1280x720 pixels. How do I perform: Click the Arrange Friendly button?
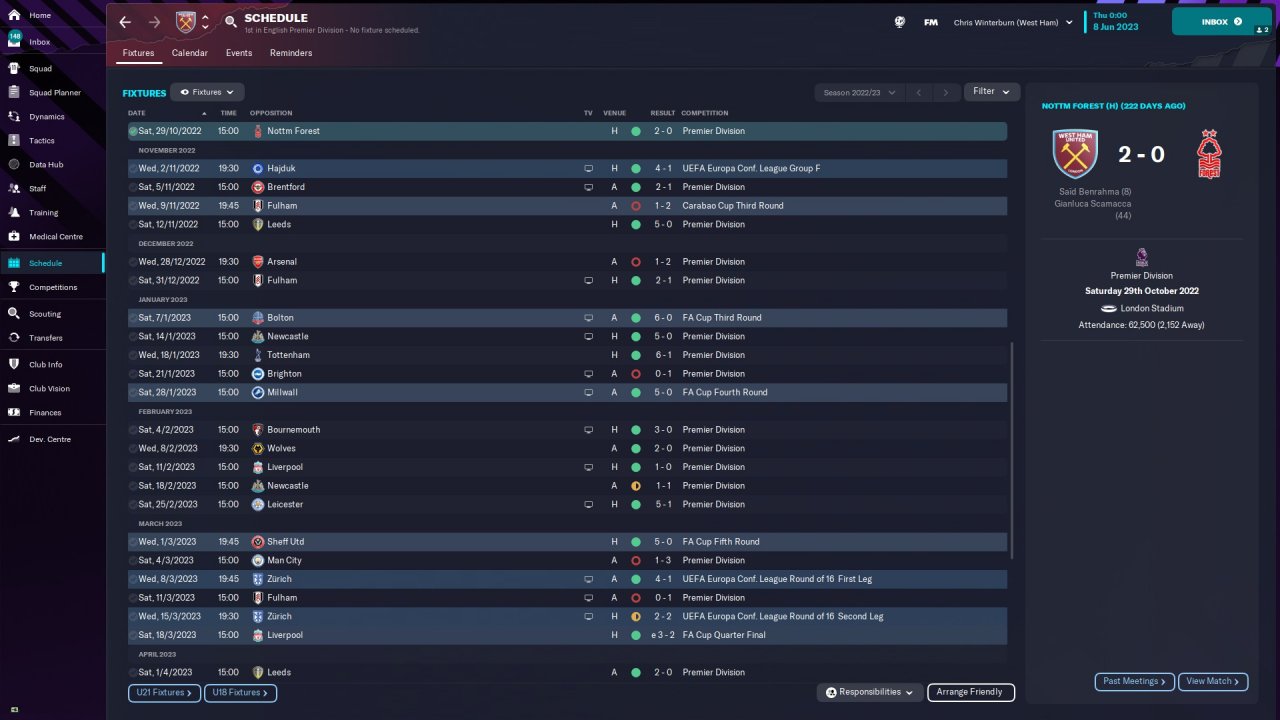[x=970, y=692]
